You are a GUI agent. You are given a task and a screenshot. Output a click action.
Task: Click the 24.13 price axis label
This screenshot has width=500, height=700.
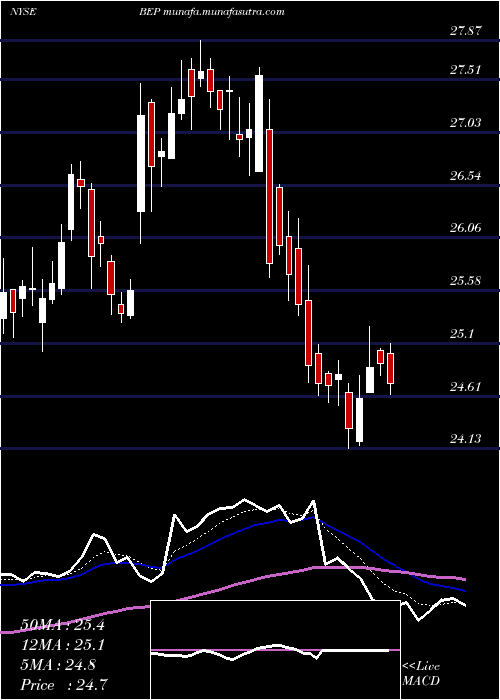(466, 439)
